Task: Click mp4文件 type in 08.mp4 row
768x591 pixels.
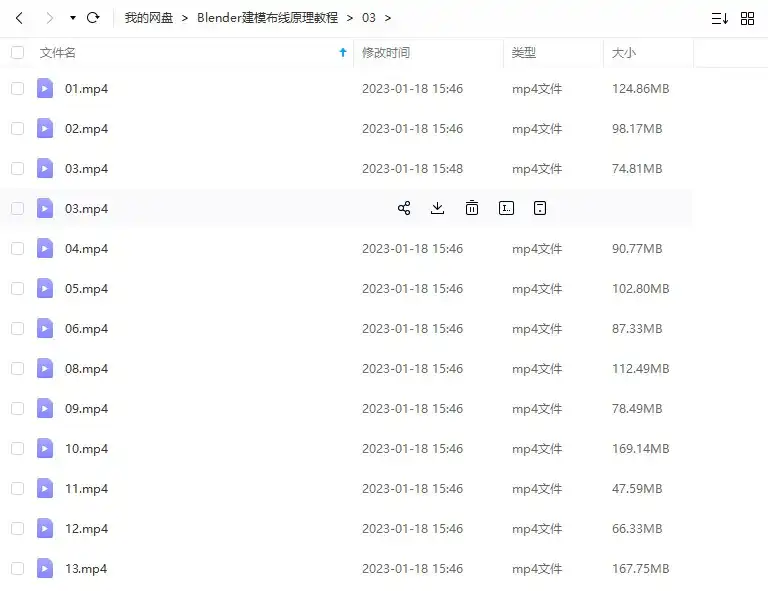Action: tap(537, 369)
